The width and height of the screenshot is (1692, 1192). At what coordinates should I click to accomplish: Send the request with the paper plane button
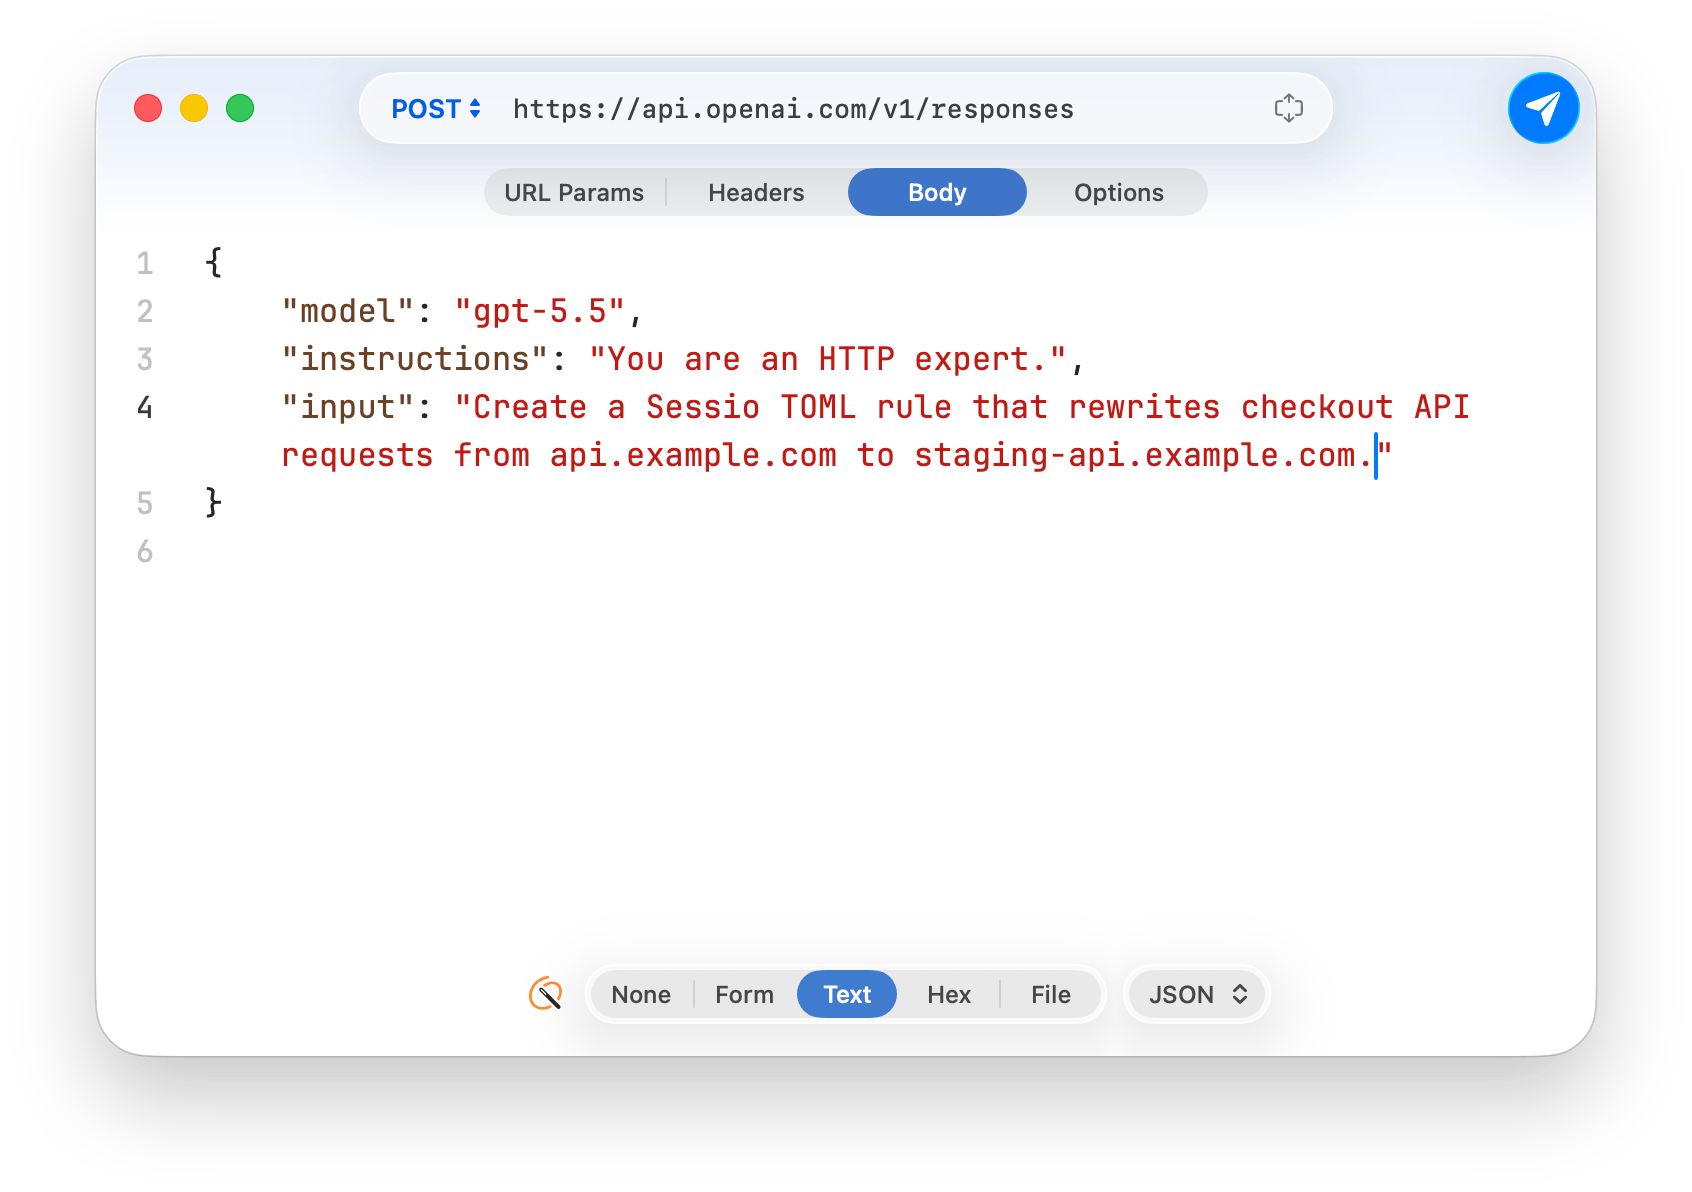[x=1543, y=108]
